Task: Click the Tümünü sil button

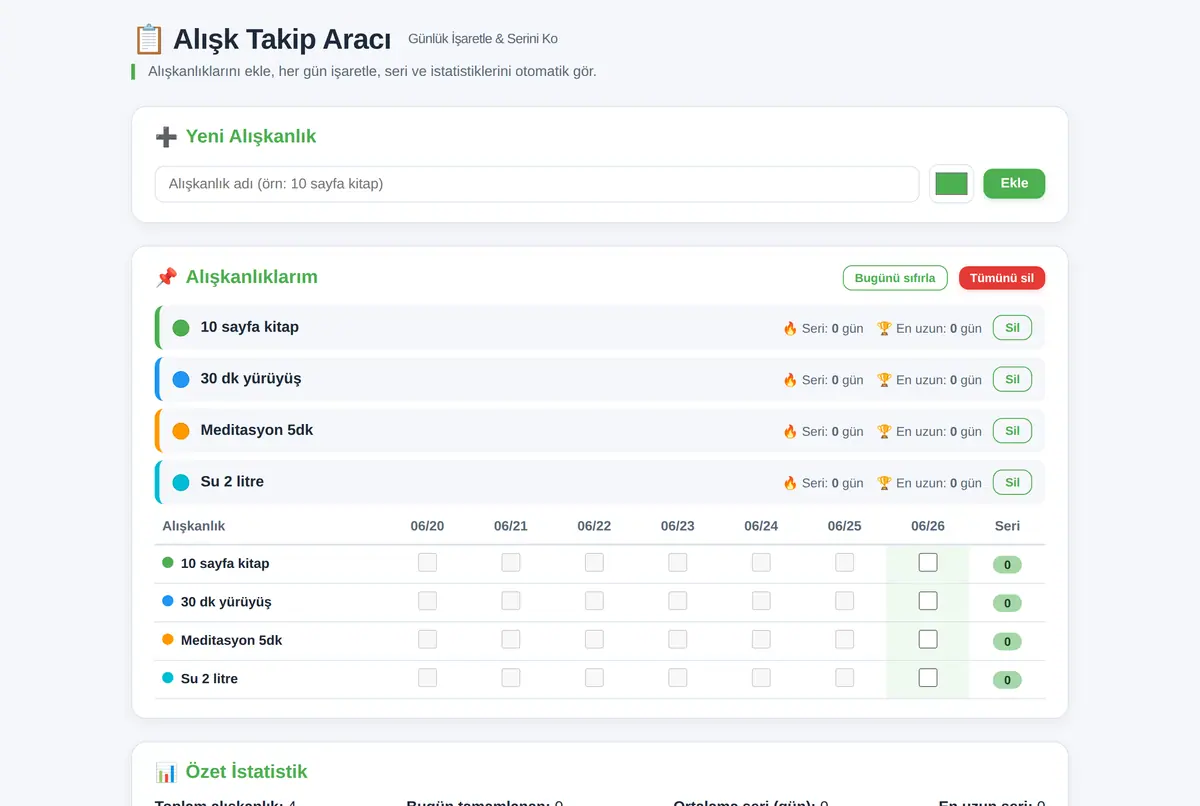Action: 1002,278
